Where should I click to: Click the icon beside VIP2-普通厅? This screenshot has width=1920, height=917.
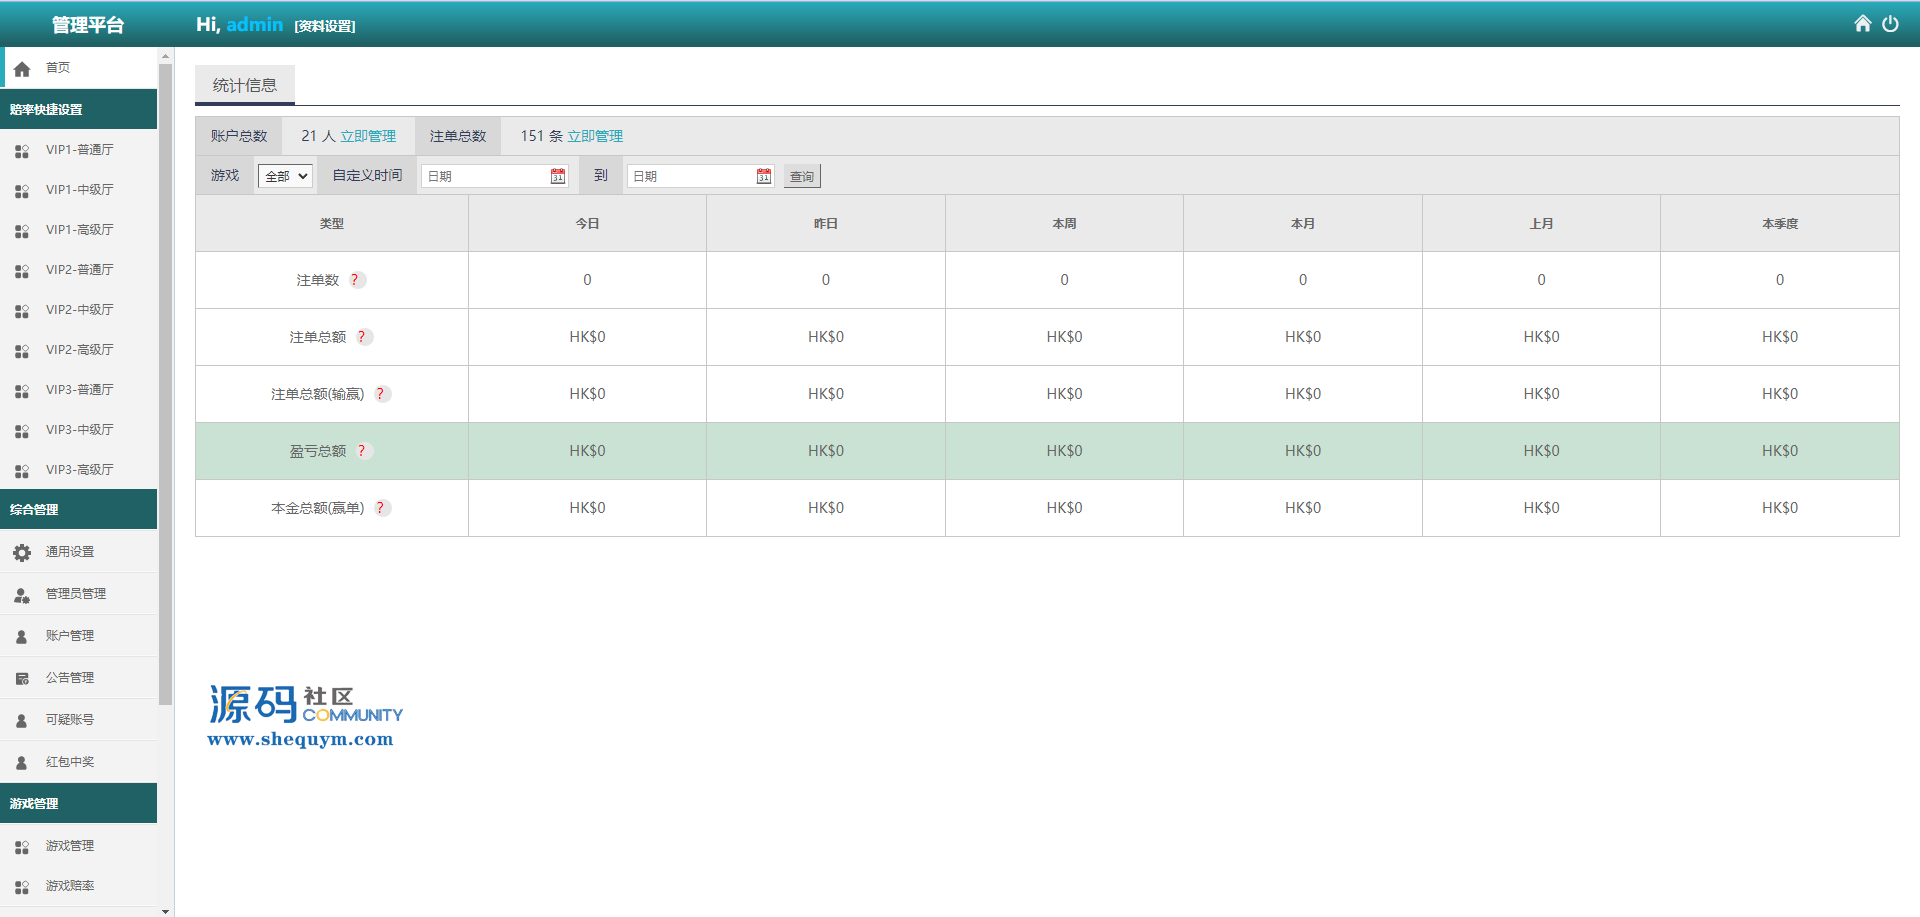[22, 271]
